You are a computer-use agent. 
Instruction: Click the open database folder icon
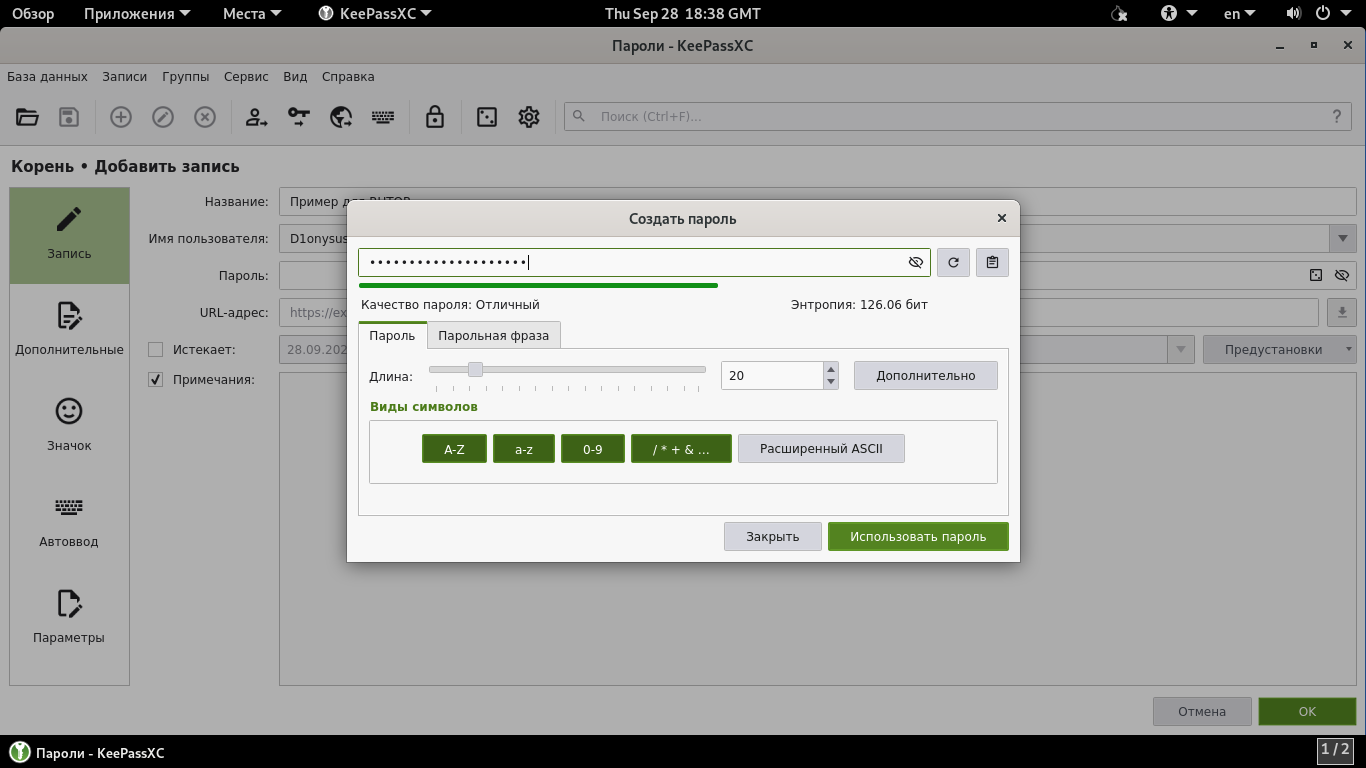point(27,117)
